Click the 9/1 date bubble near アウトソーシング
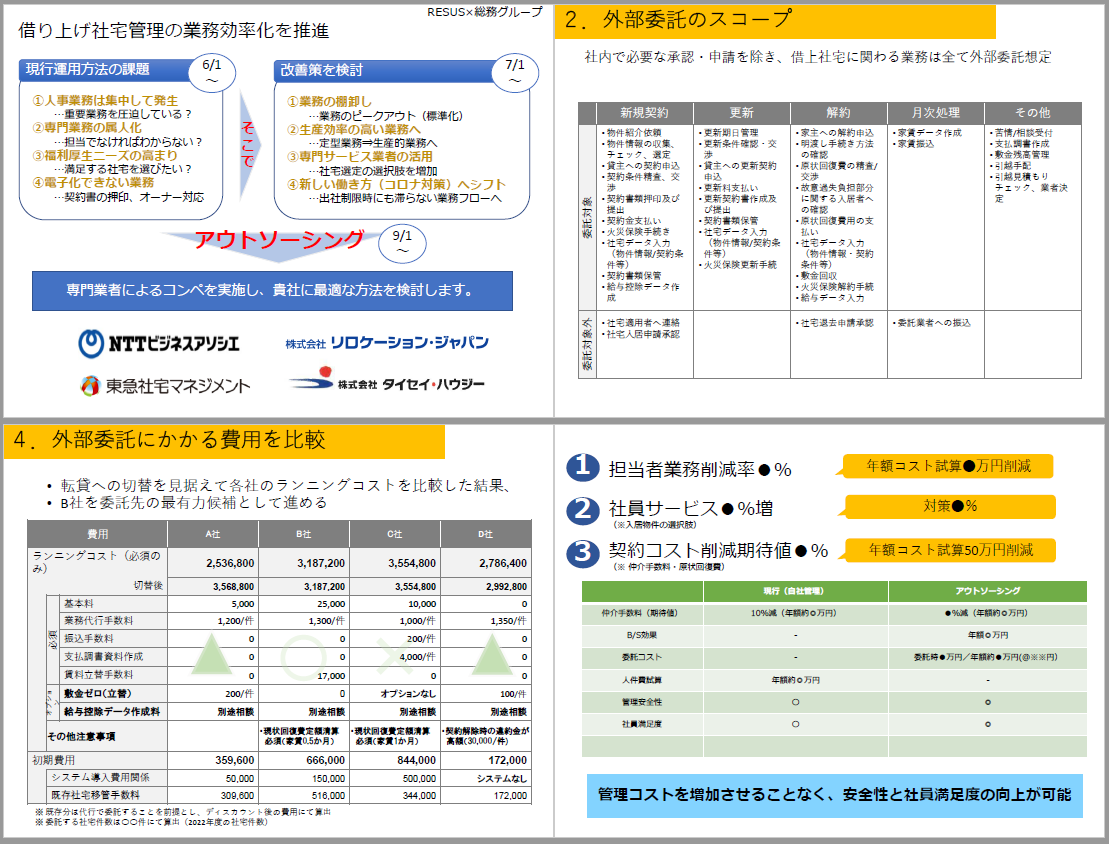 (x=402, y=242)
